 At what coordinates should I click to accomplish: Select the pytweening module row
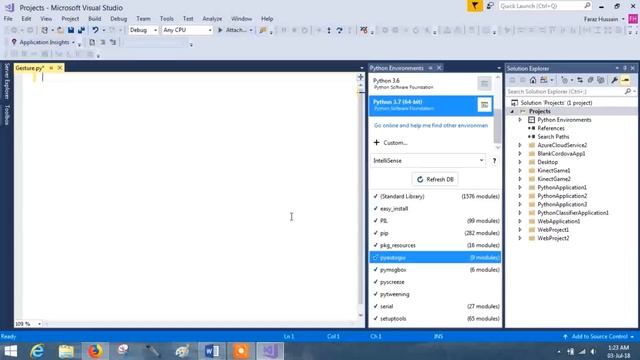[x=435, y=294]
